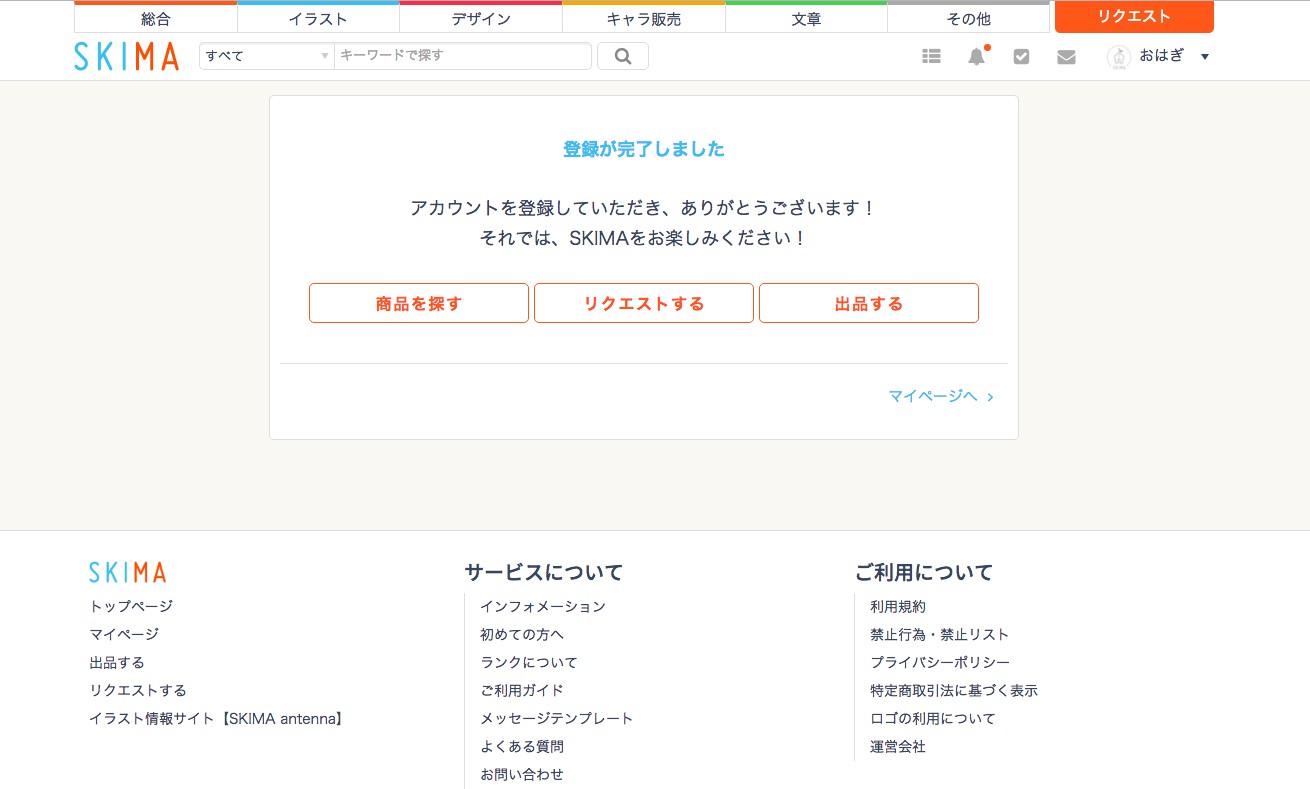Image resolution: width=1310 pixels, height=789 pixels.
Task: Open the メッセージテンプレート link
Action: pyautogui.click(x=557, y=718)
